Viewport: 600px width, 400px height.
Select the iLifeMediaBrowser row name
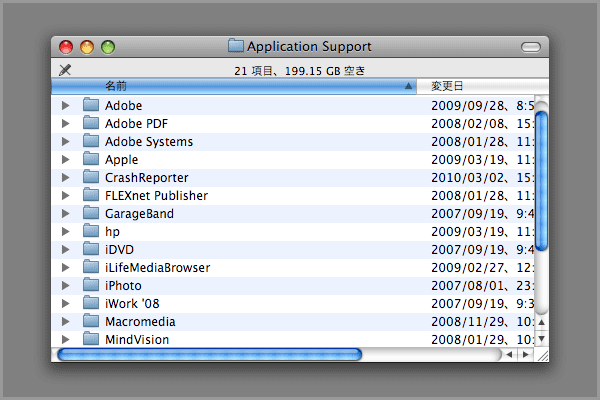click(x=157, y=268)
